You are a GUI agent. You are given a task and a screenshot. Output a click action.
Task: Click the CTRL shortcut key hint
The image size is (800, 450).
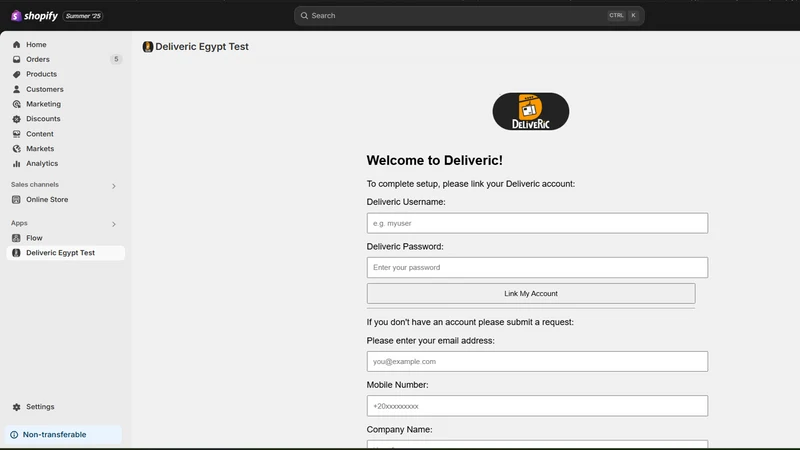coord(616,15)
